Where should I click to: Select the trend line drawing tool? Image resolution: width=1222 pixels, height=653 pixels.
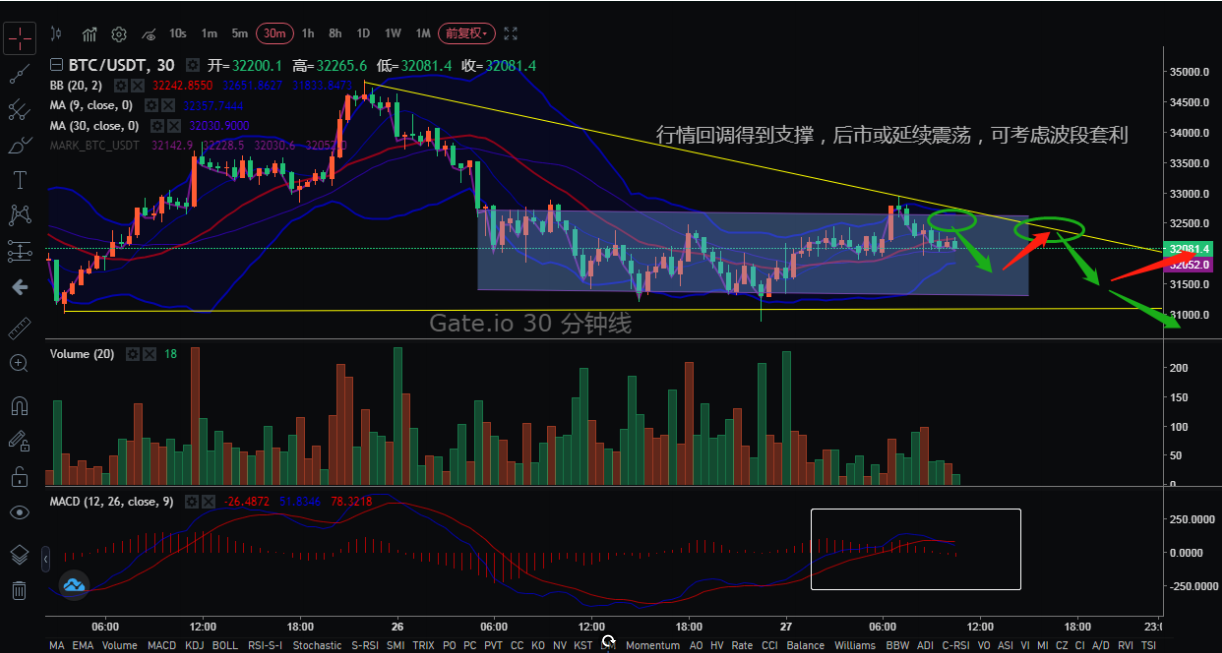(x=19, y=75)
